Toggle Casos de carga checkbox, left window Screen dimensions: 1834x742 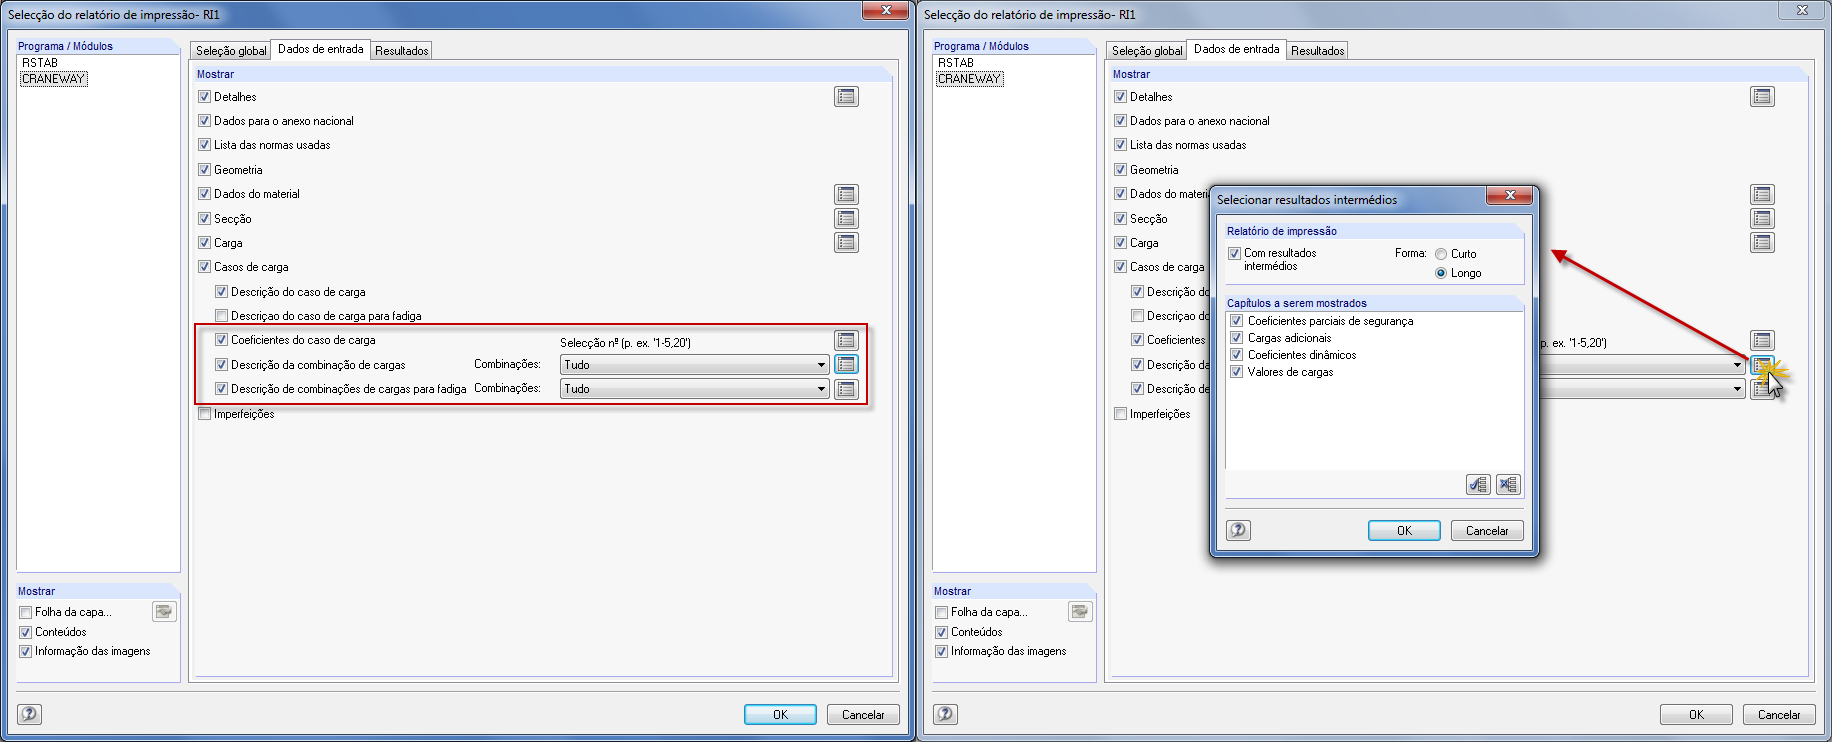(x=204, y=267)
